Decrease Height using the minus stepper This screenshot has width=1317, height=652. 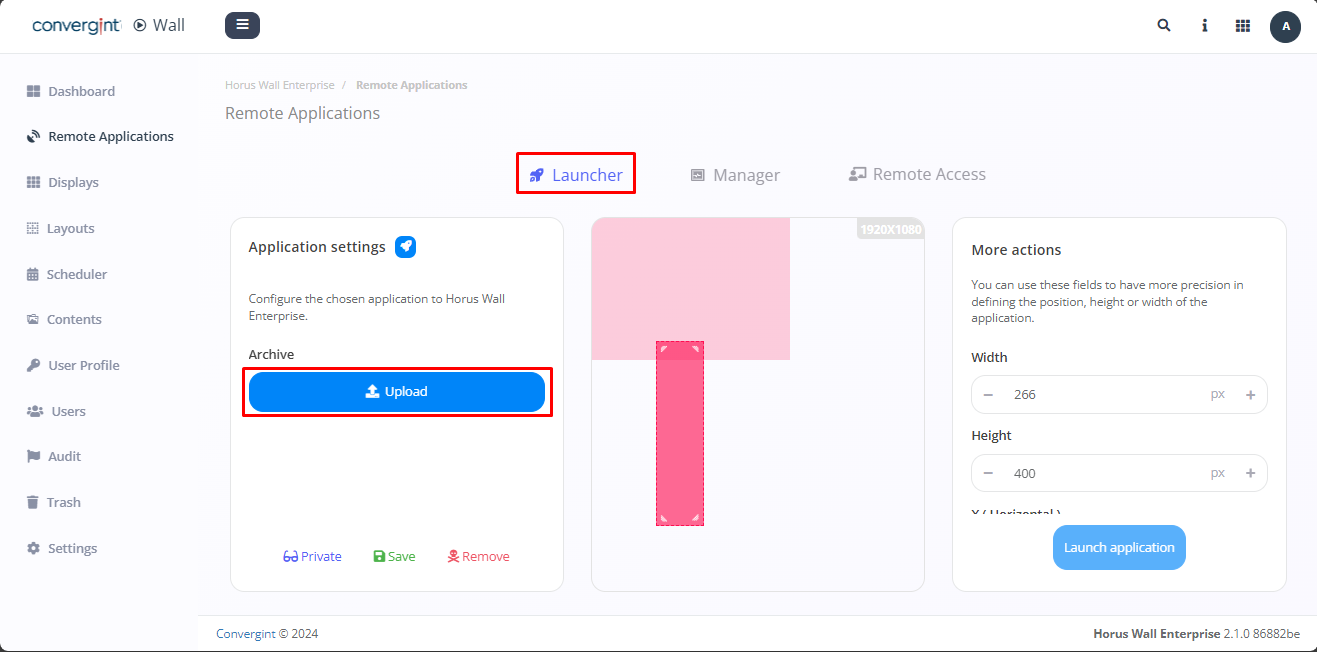coord(988,474)
